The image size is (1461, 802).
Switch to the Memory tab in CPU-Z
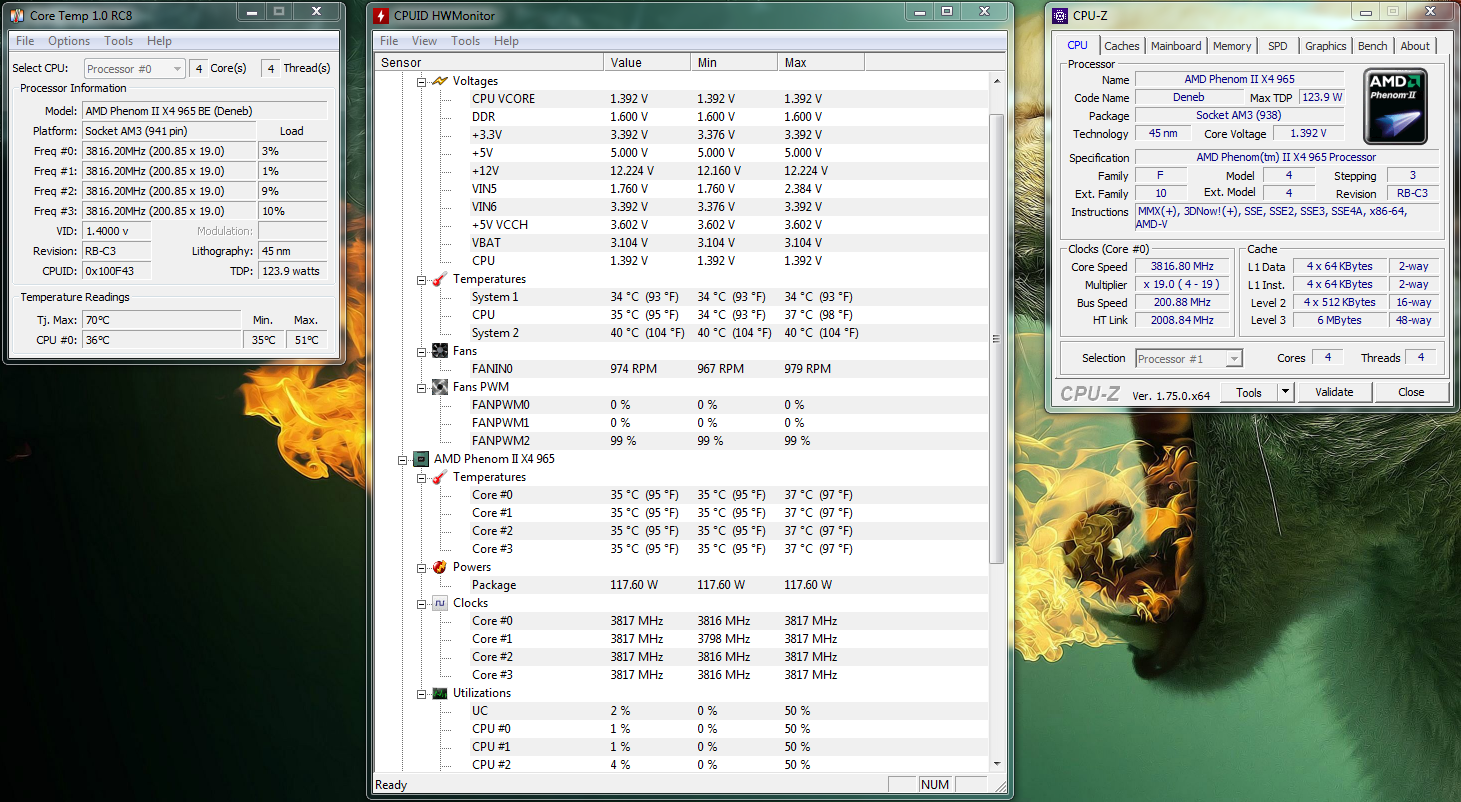(1232, 46)
